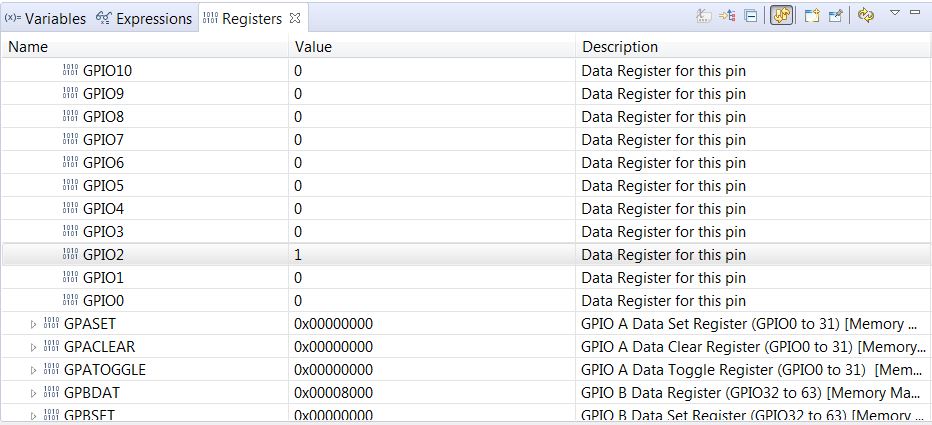This screenshot has height=425, width=932.
Task: Open the View Menu dropdown triangle
Action: [x=895, y=14]
